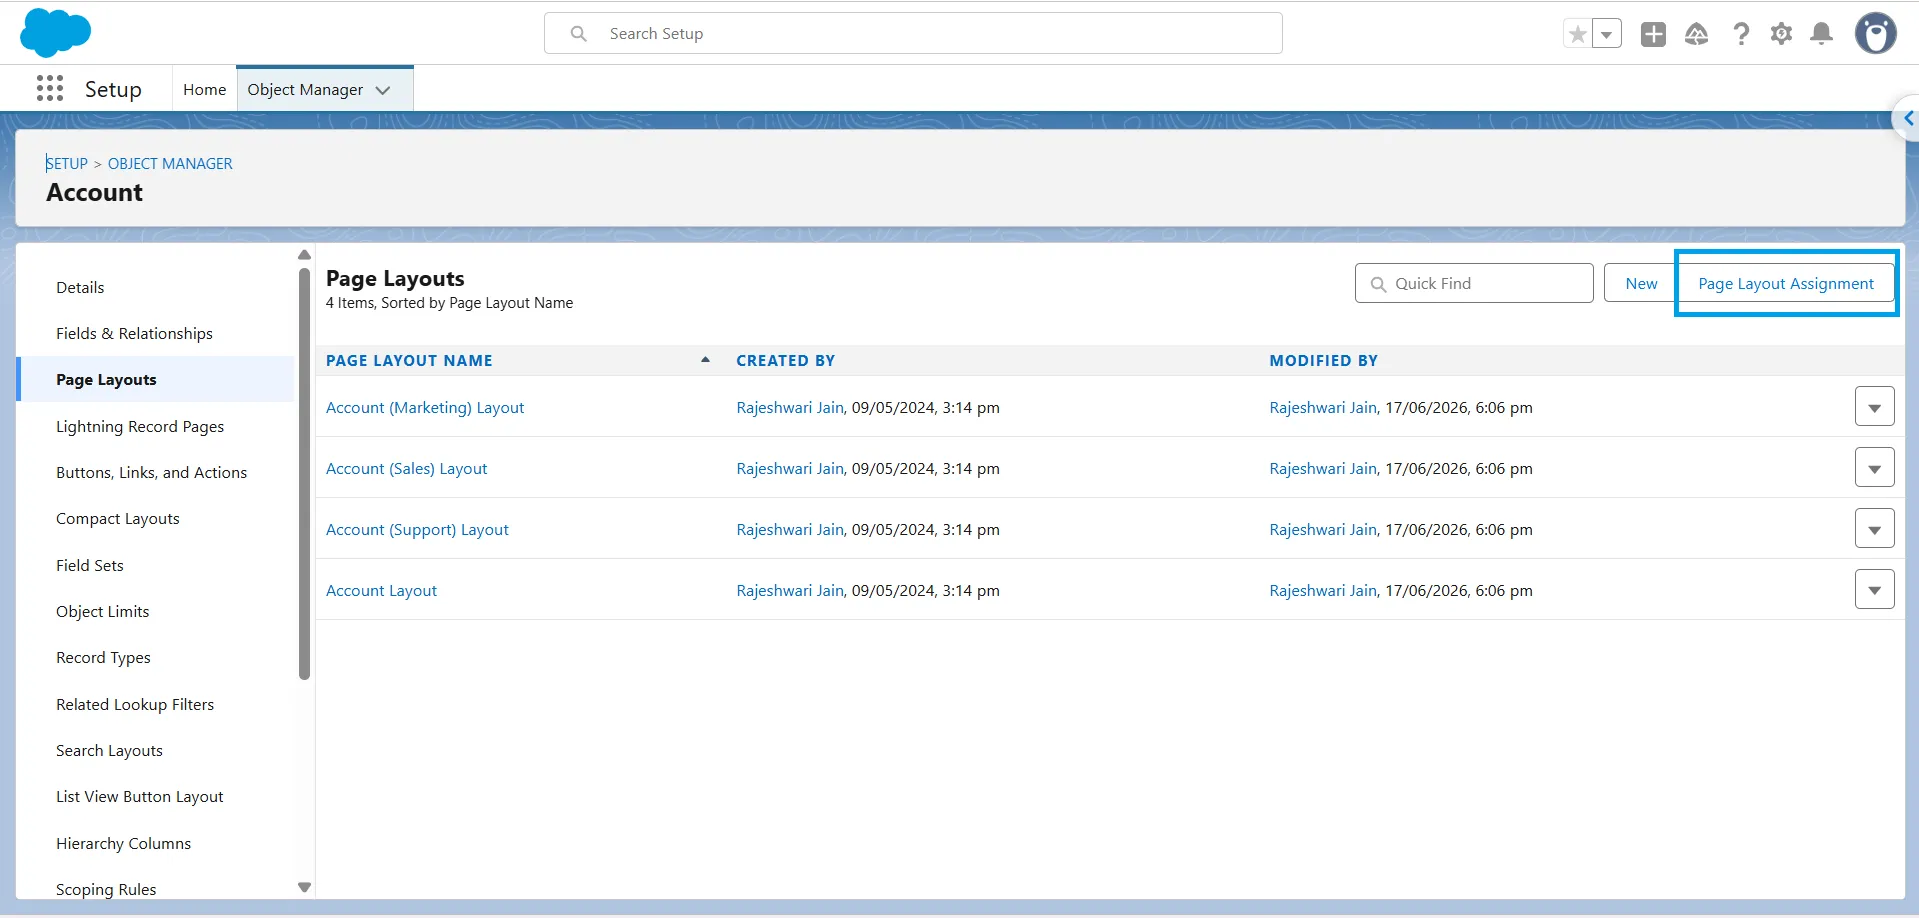This screenshot has height=918, width=1919.
Task: Open List View Button Layout
Action: click(139, 796)
